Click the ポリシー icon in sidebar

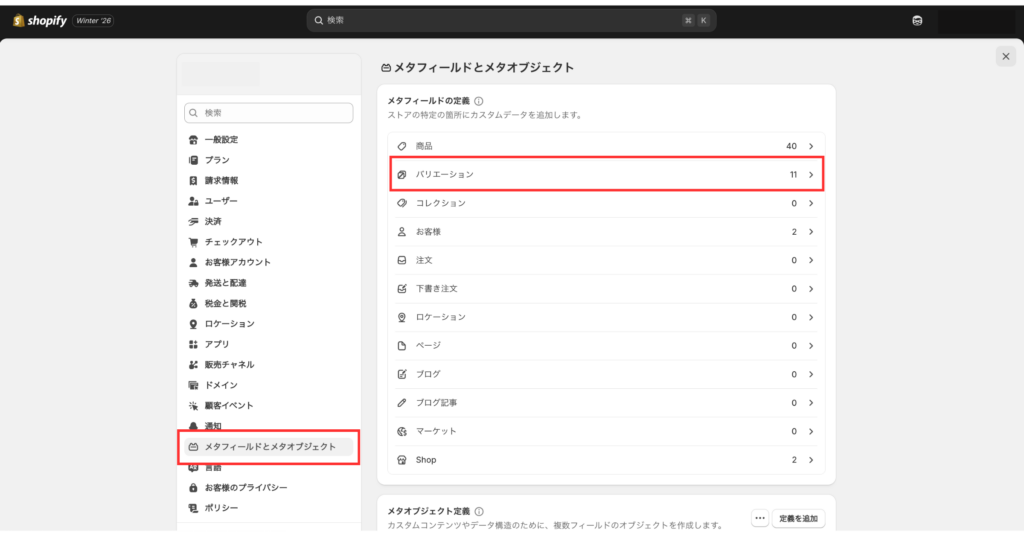(193, 508)
